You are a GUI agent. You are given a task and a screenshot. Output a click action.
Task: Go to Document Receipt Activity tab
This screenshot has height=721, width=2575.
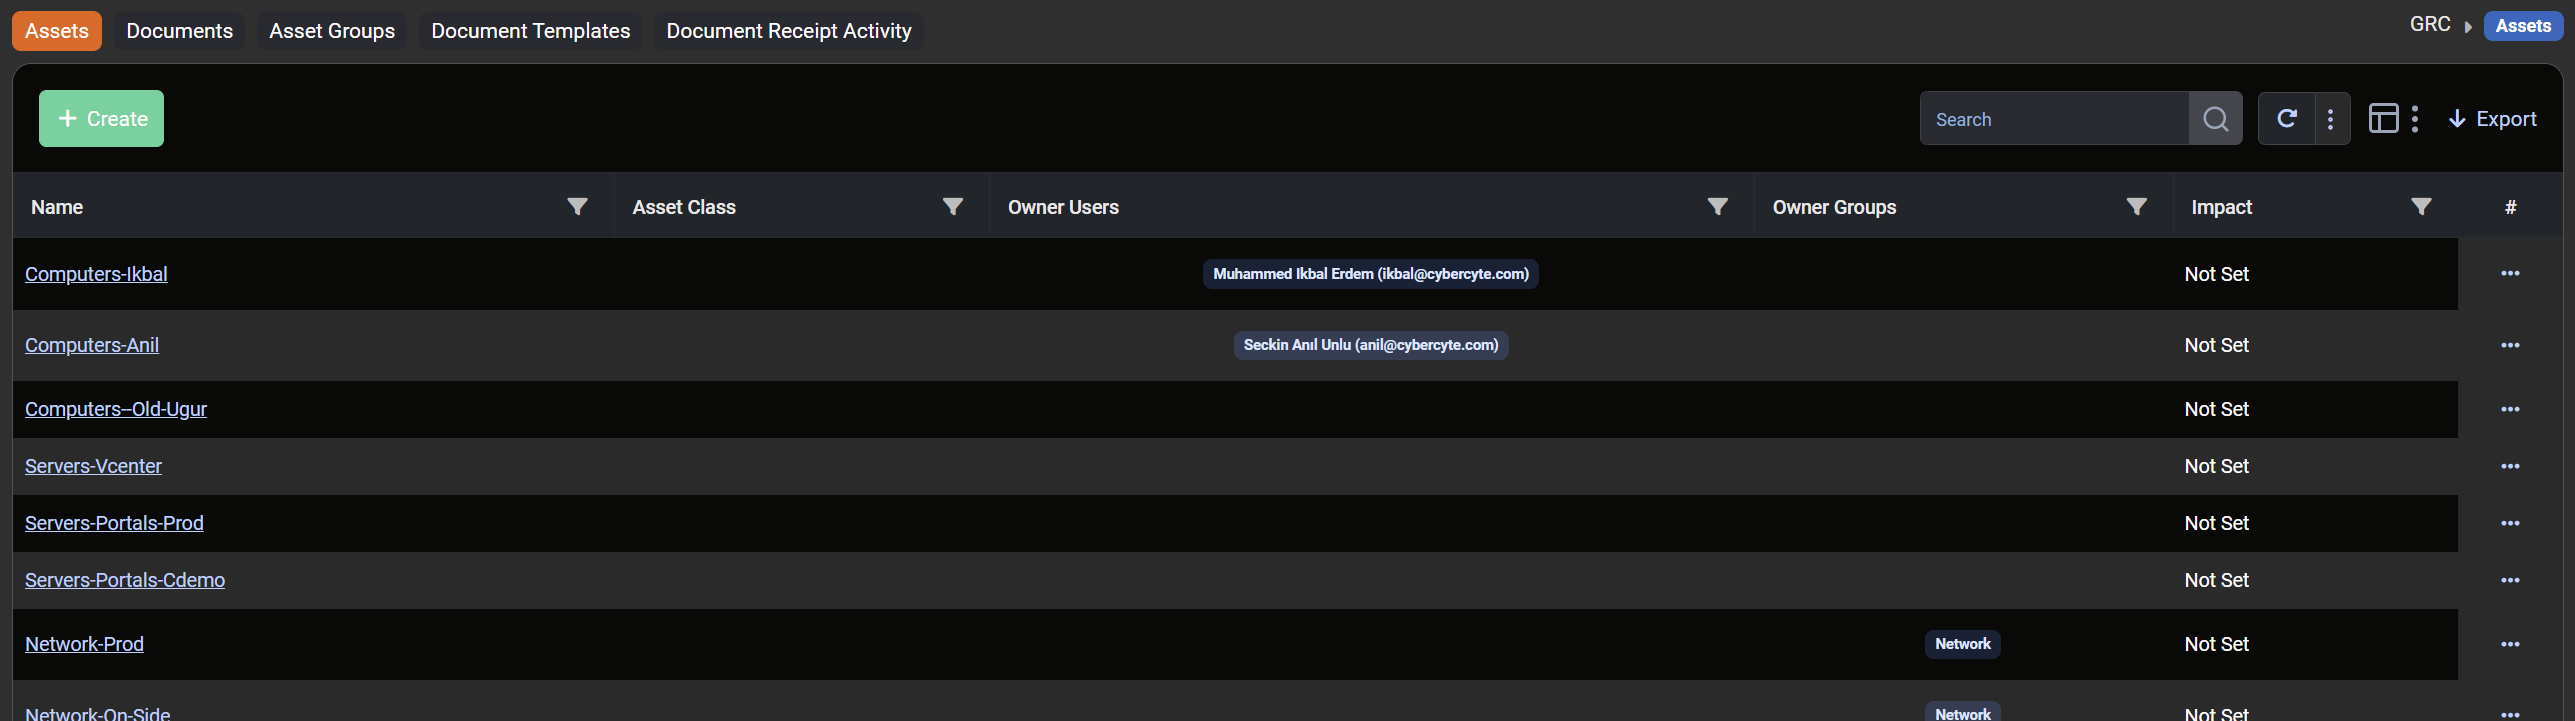(x=788, y=31)
